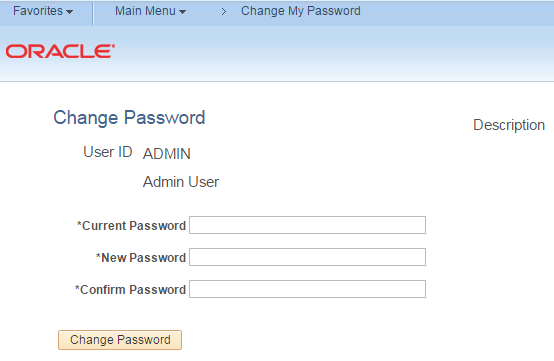Click the Favorites dropdown arrow
Screen dimensions: 554x361
70,12
